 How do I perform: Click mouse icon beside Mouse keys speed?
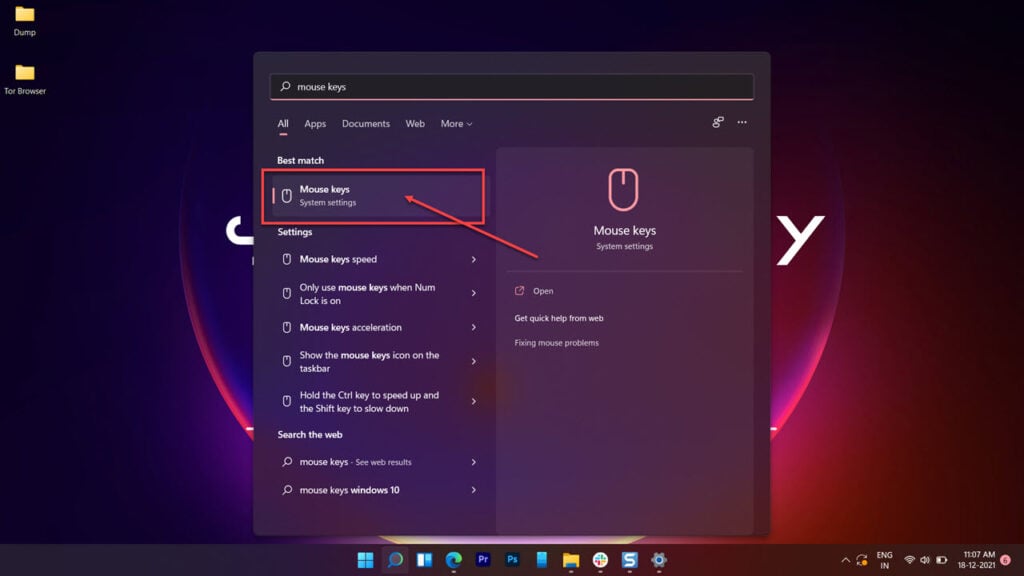coord(287,259)
